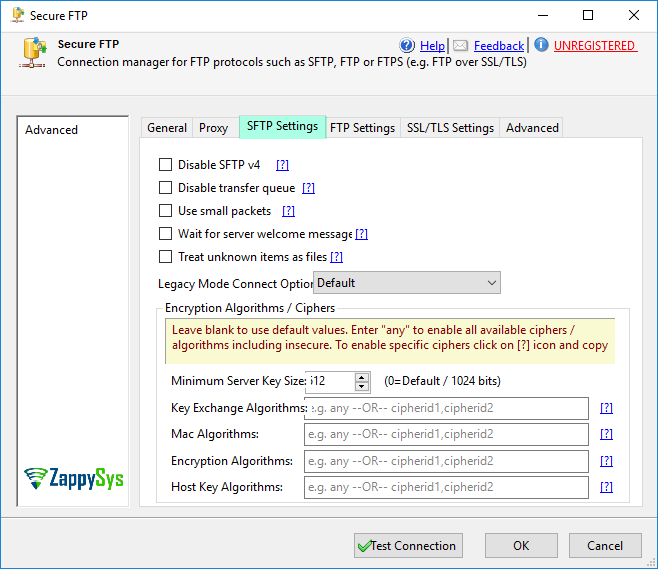Open help for Mac Algorithms
658x569 pixels.
[x=606, y=434]
